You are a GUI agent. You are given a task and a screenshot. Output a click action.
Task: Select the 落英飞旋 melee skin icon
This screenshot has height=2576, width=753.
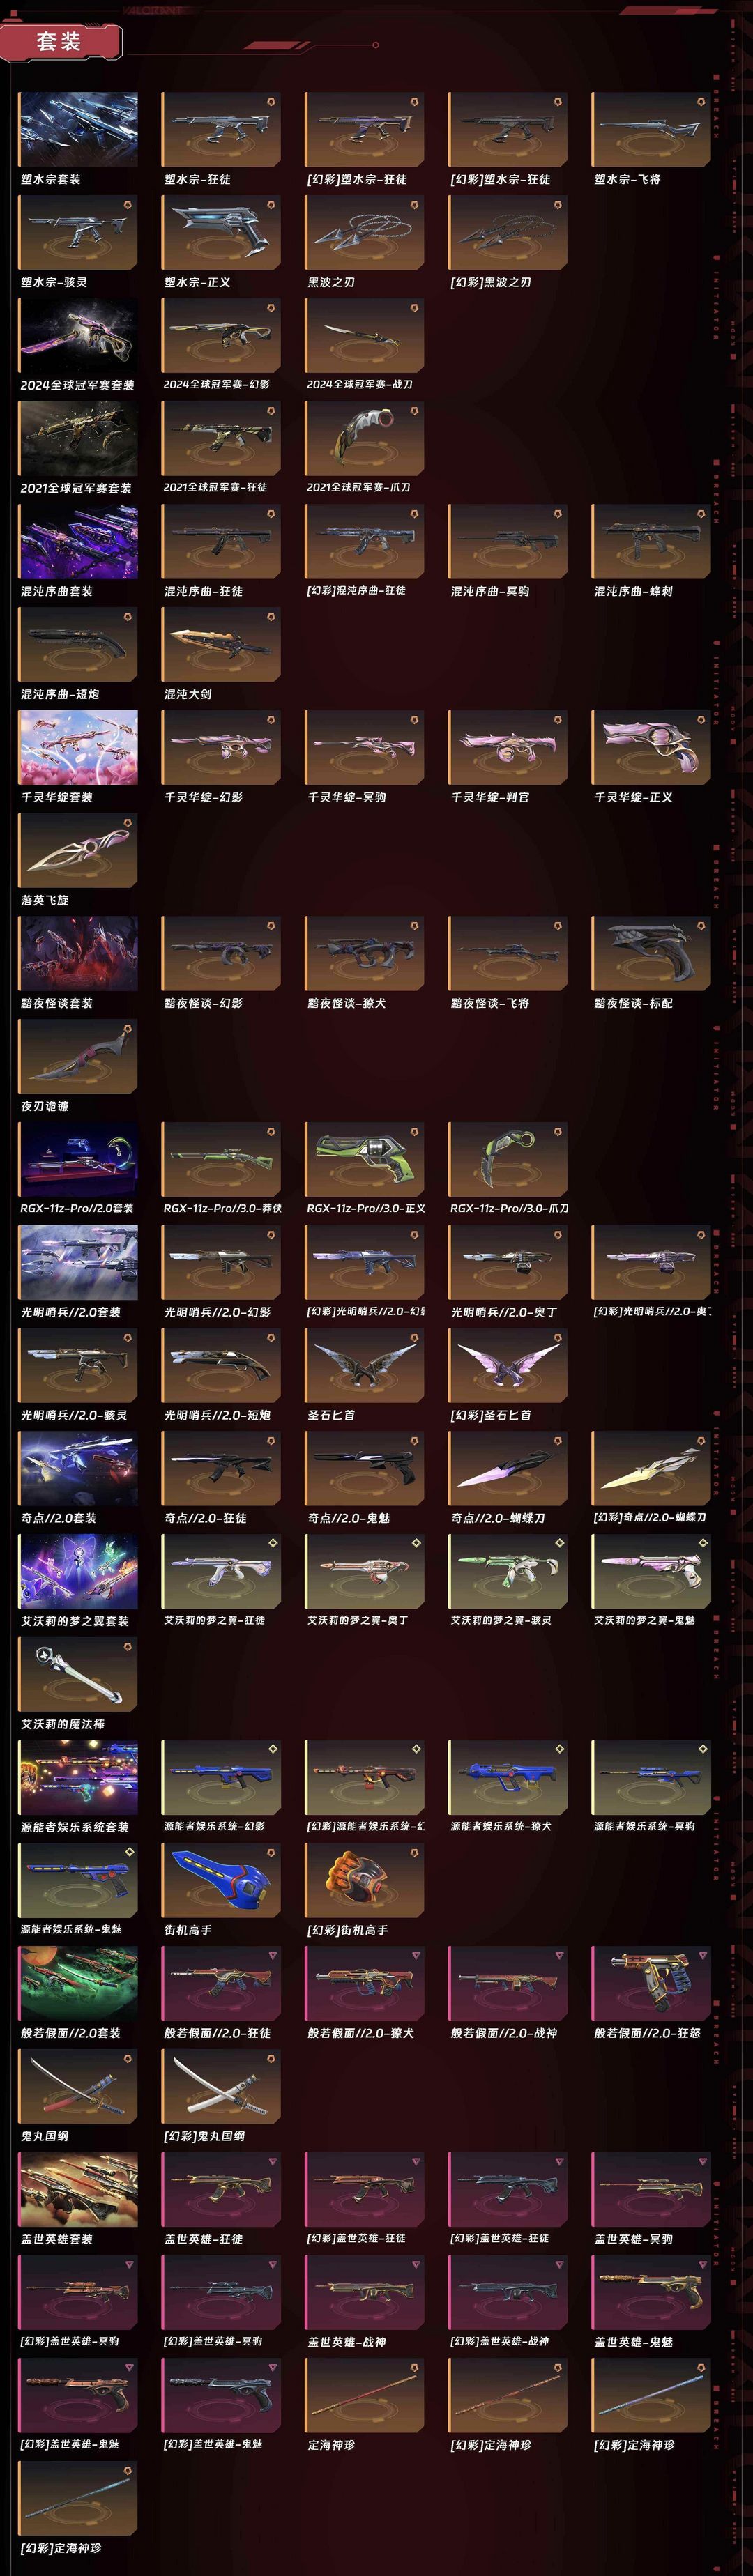click(x=78, y=851)
